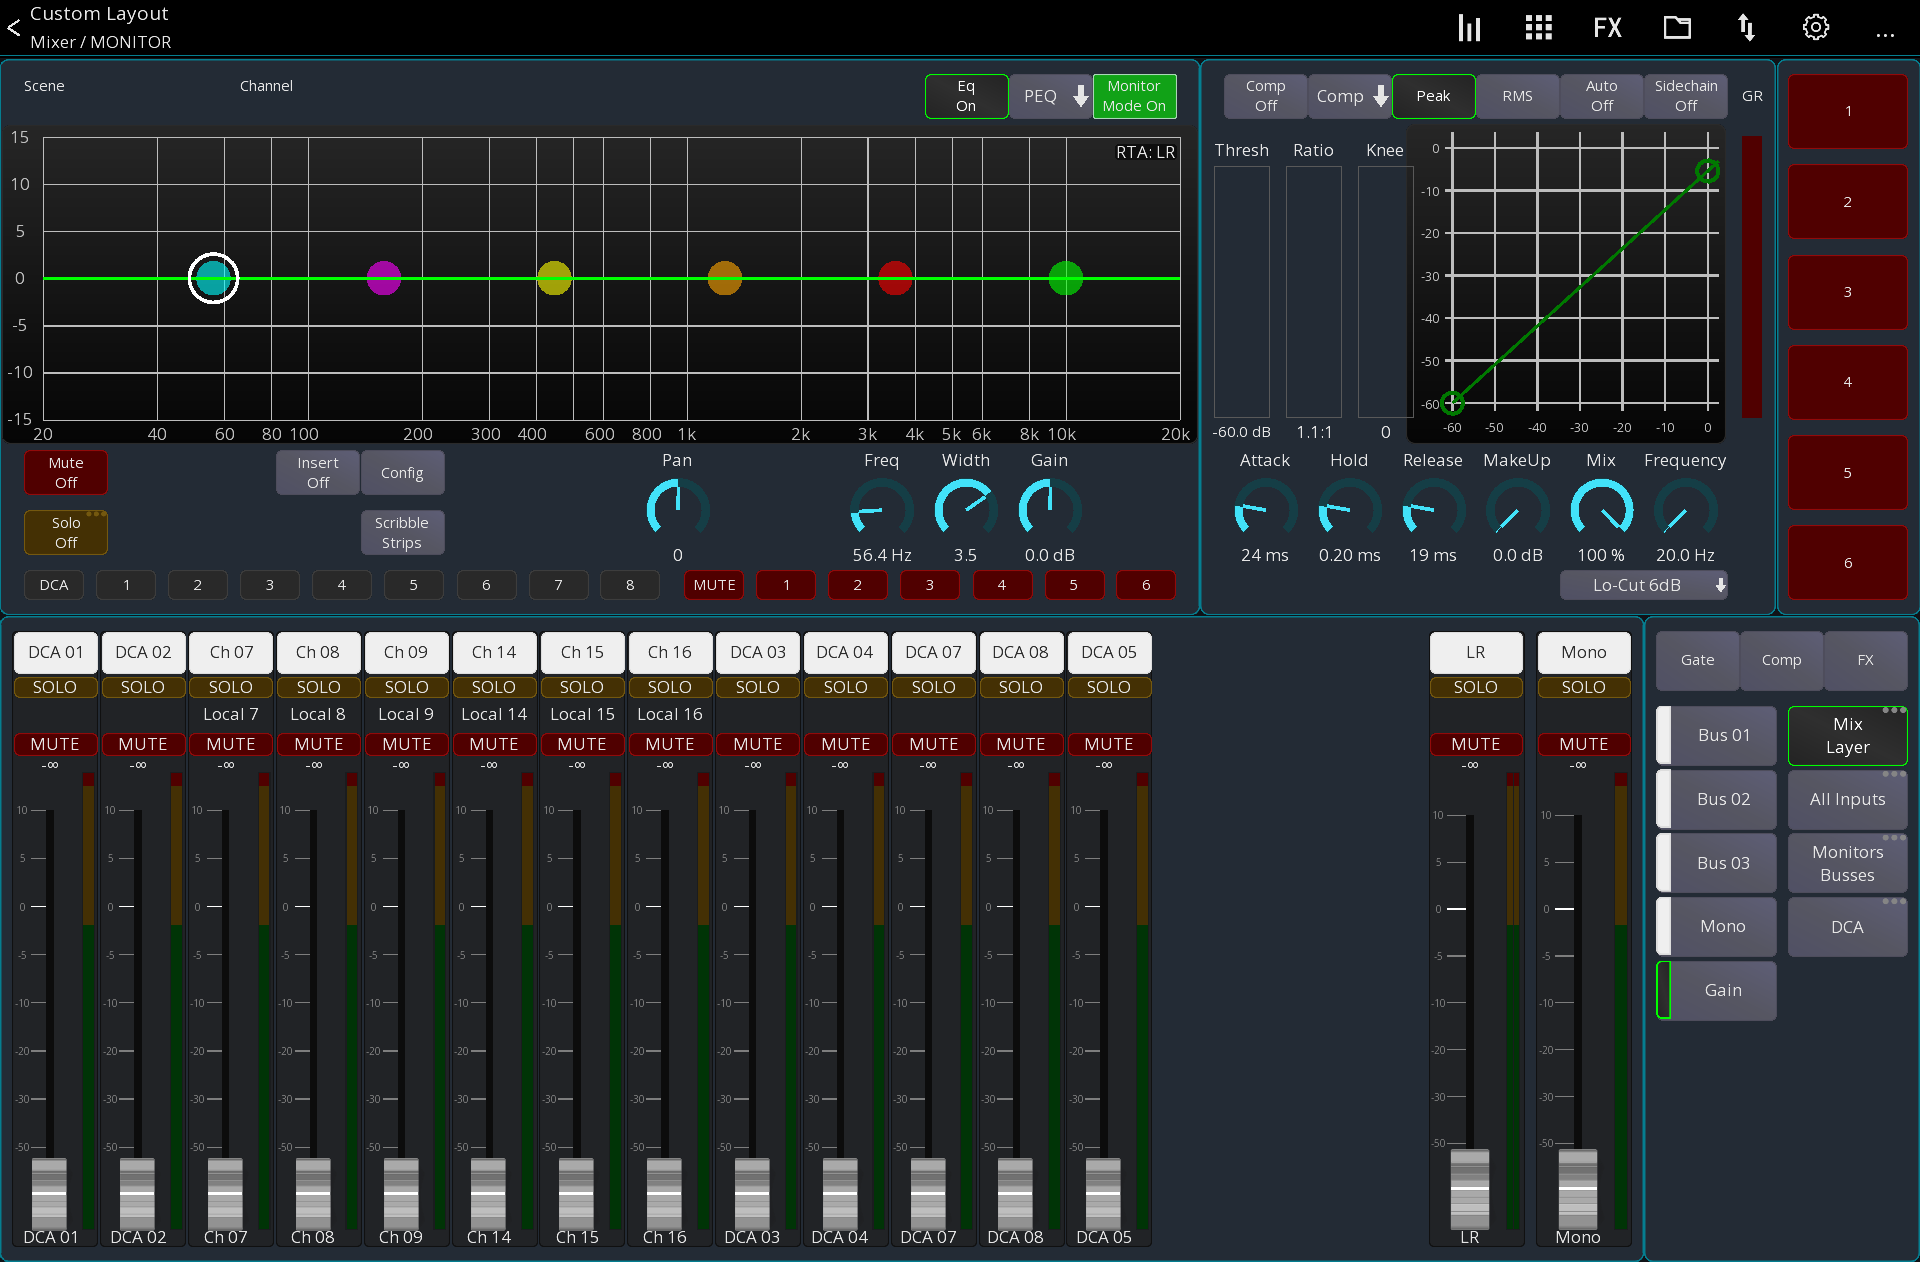This screenshot has height=1262, width=1920.
Task: Toggle the Comp Off switch
Action: tap(1265, 96)
